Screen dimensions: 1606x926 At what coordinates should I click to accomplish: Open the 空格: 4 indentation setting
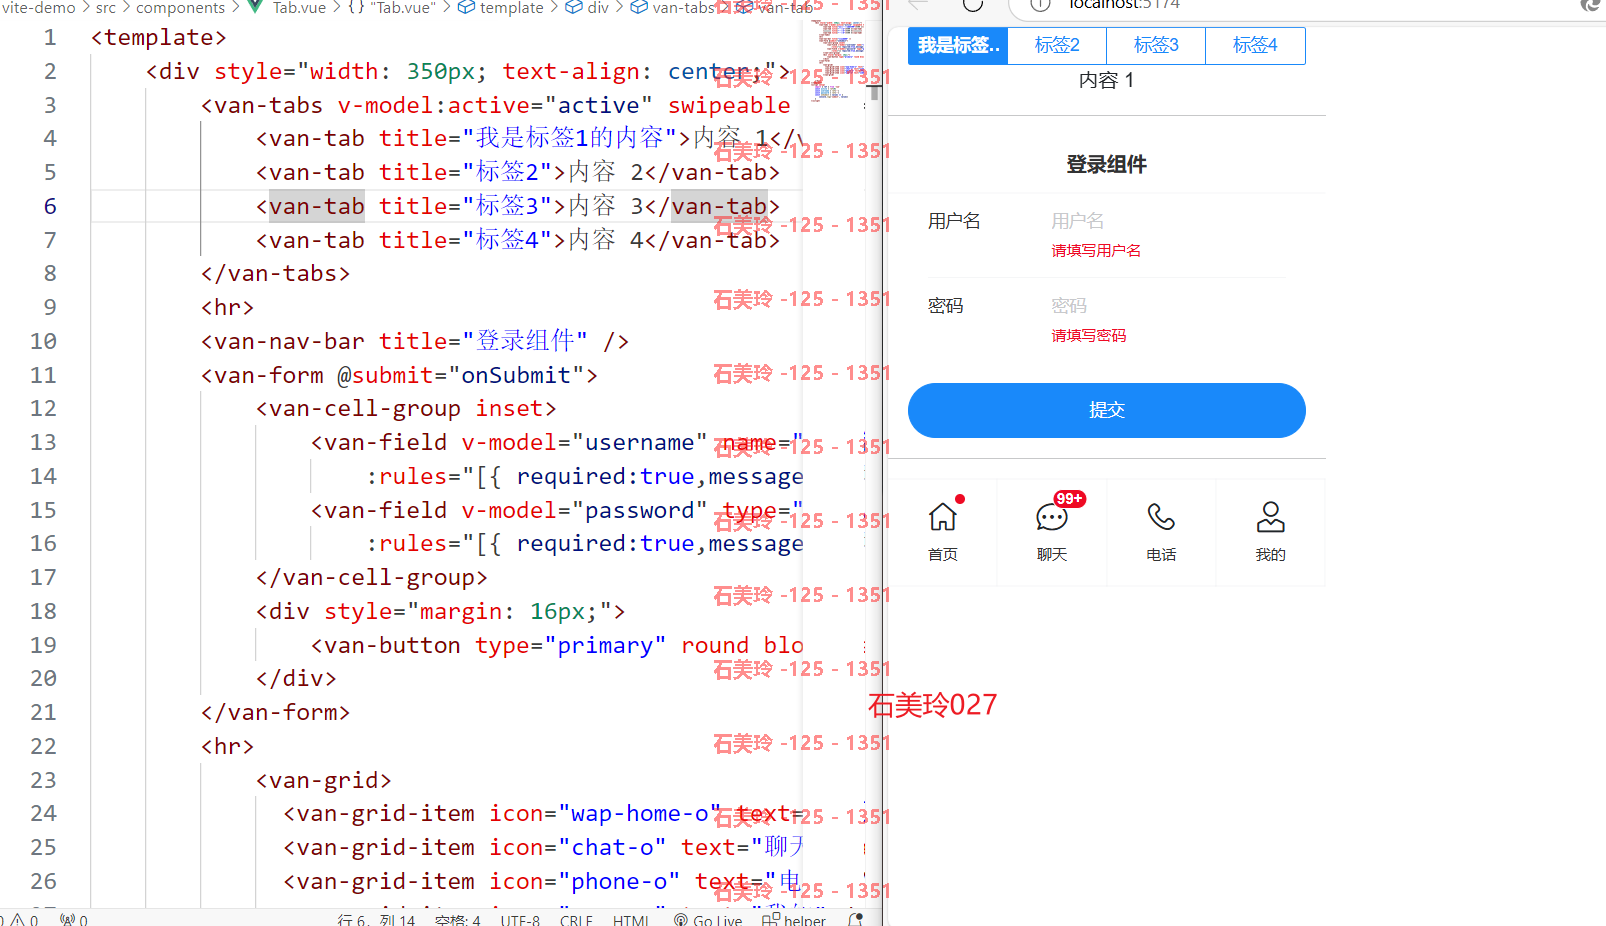(458, 920)
